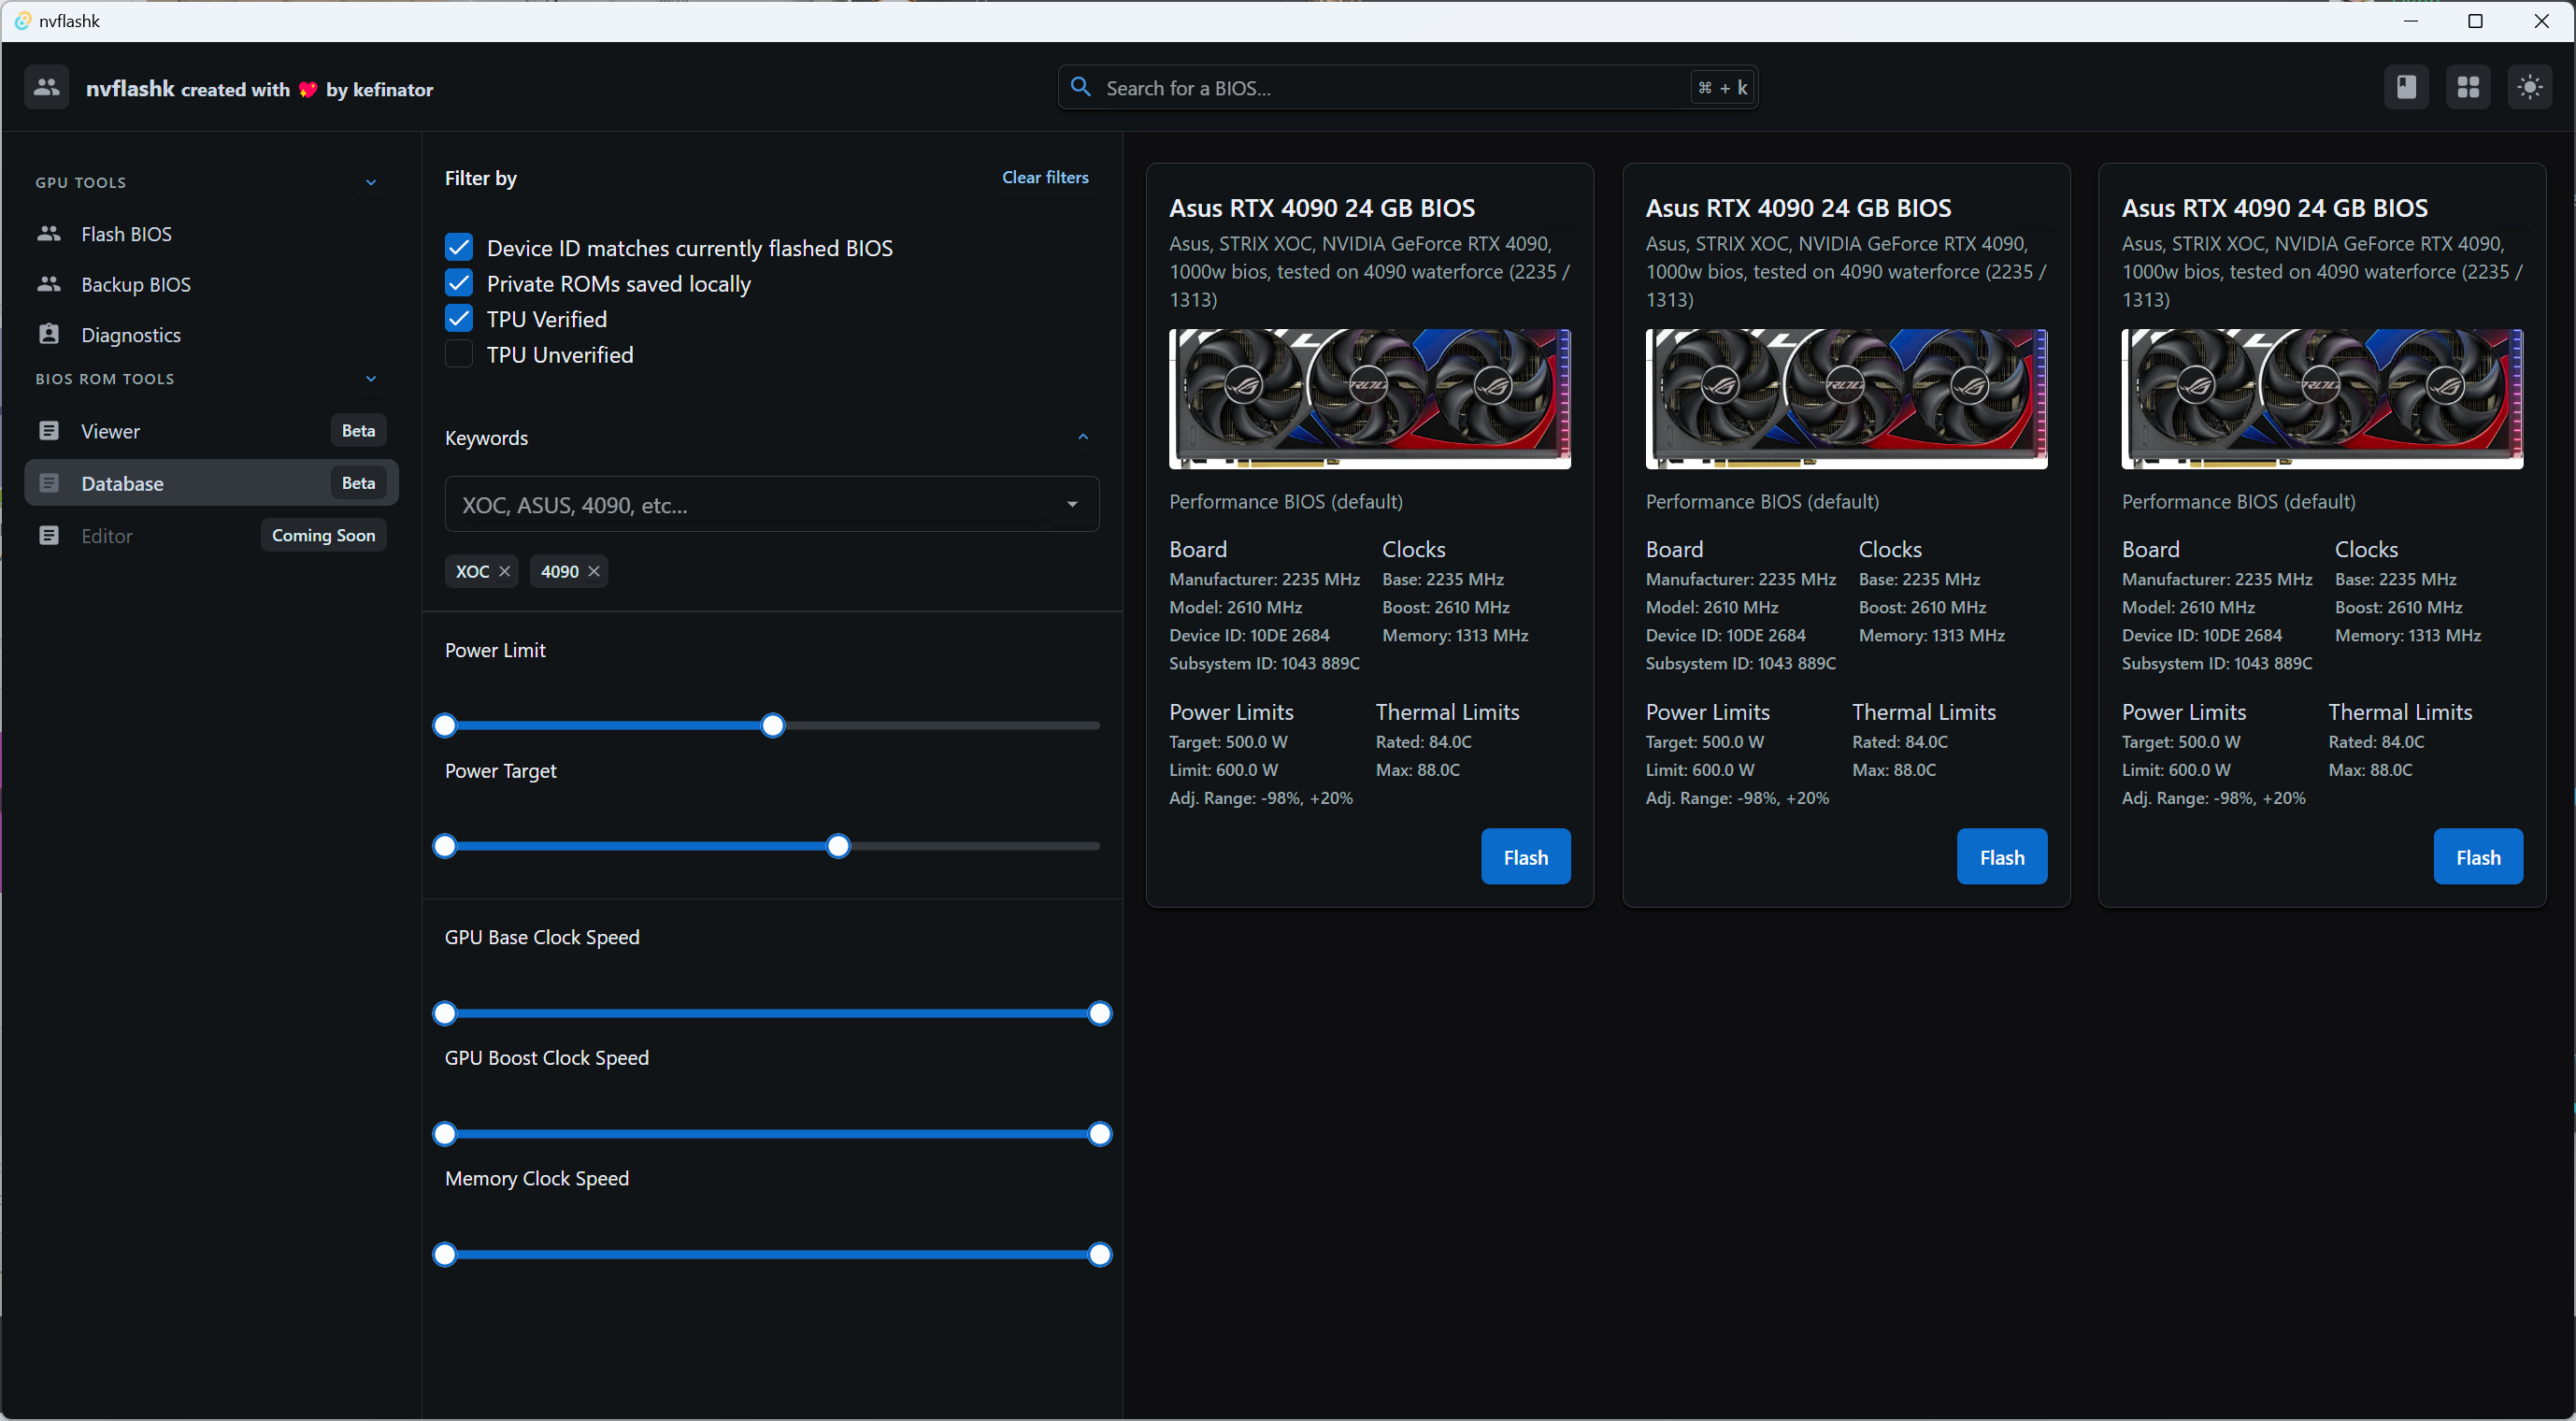This screenshot has width=2576, height=1421.
Task: Click the Diagnostics sidebar icon
Action: pyautogui.click(x=49, y=334)
